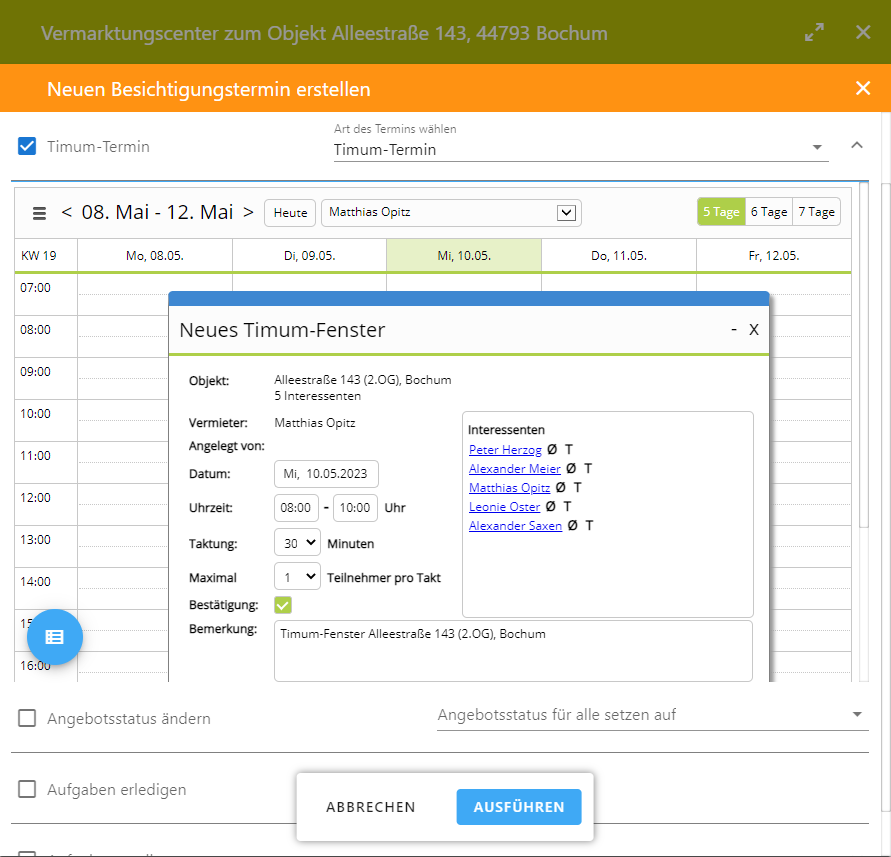Open the Taktung minutes dropdown

point(297,543)
